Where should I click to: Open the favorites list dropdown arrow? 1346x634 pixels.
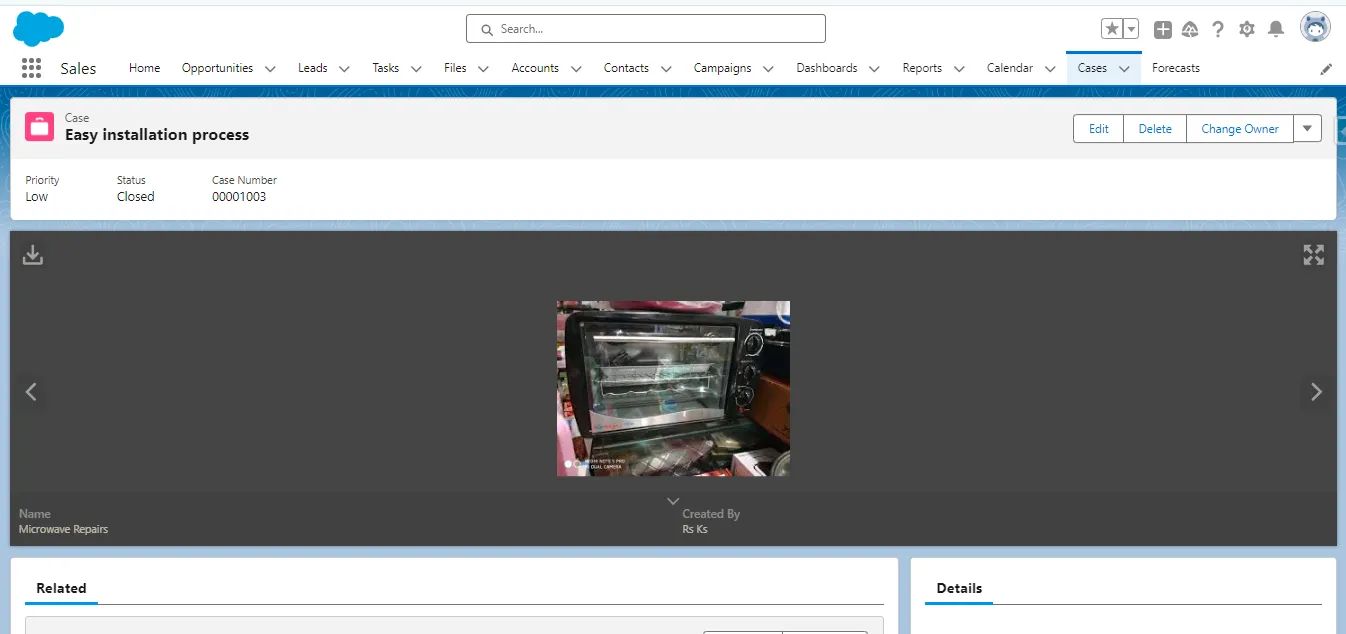point(1131,29)
